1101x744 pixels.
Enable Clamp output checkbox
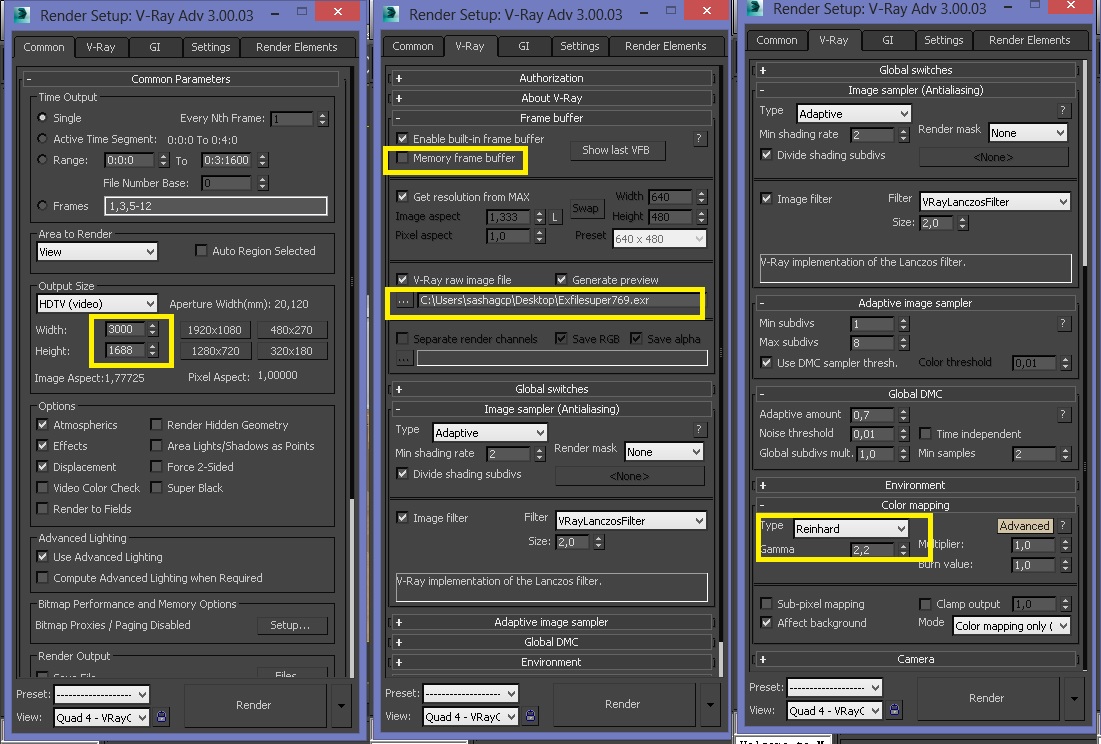coord(925,604)
